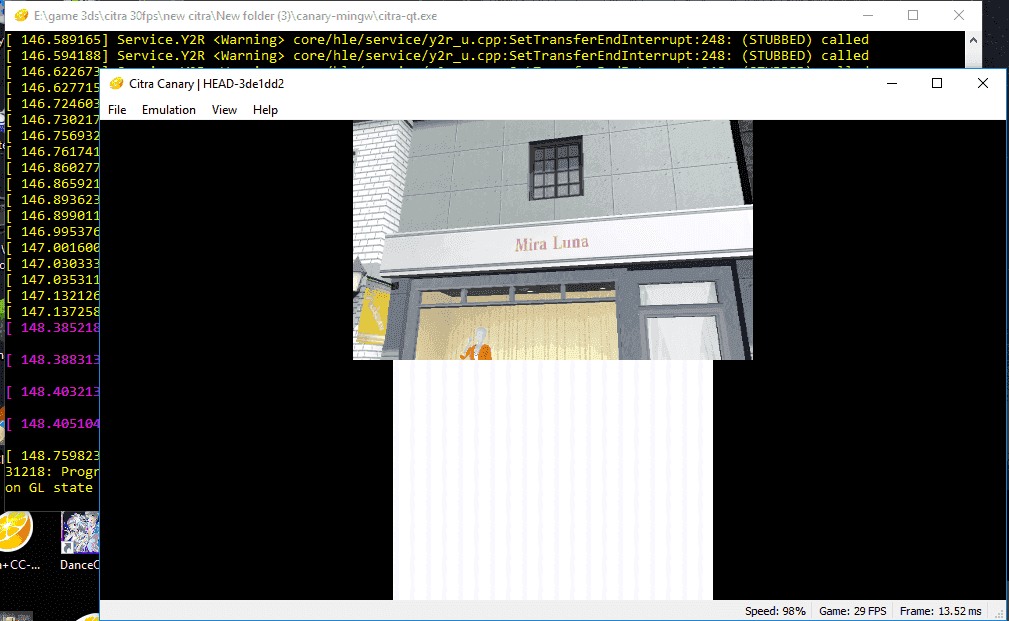Screen dimensions: 1009x621
Task: Click the Game: 29 FPS status entry
Action: pos(853,611)
